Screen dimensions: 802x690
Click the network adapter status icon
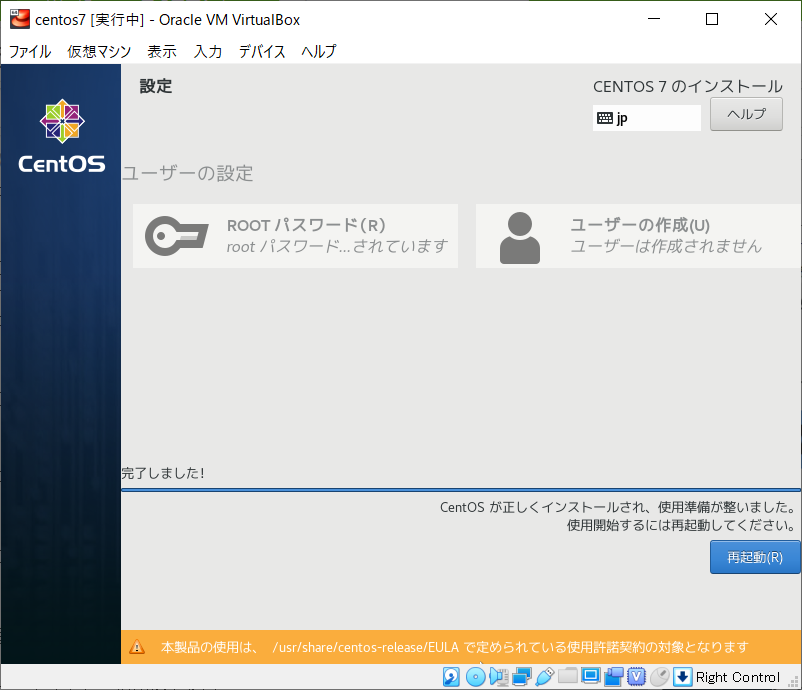pyautogui.click(x=522, y=677)
